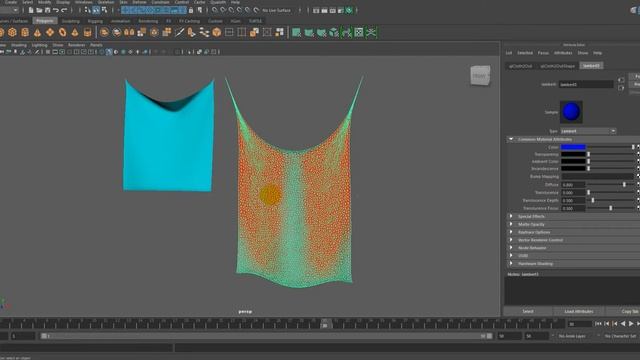Apply spherical UV mapping from the shelf
Screen dimensions: 640x360
pyautogui.click(x=322, y=32)
